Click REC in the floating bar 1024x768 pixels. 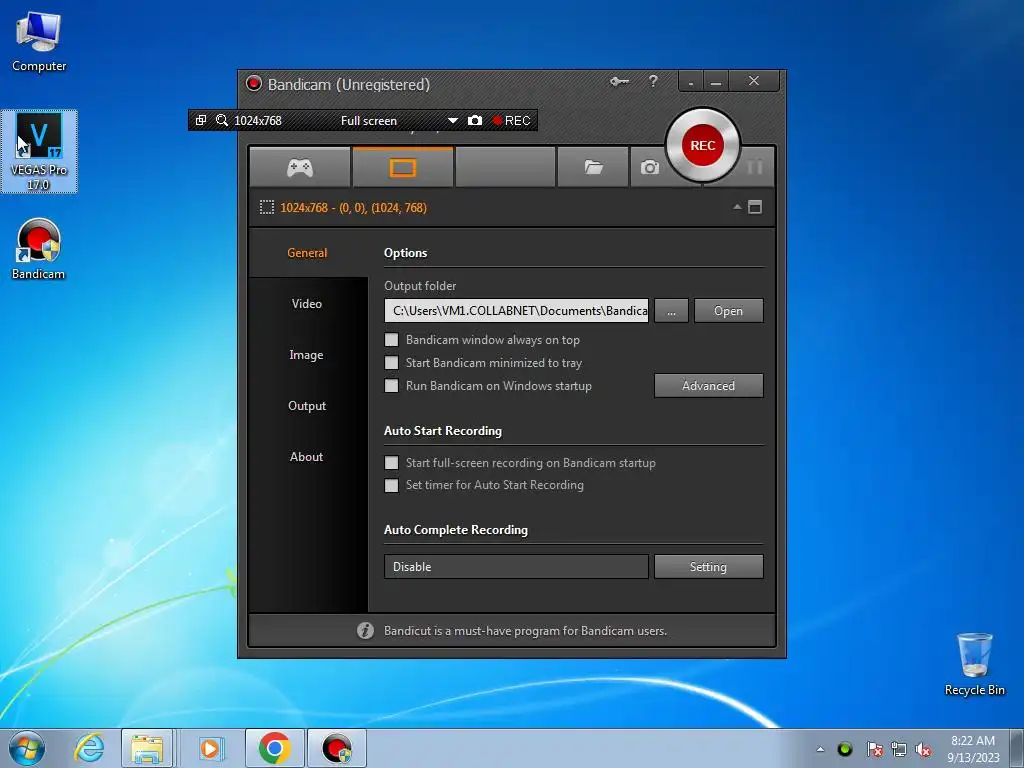(511, 120)
